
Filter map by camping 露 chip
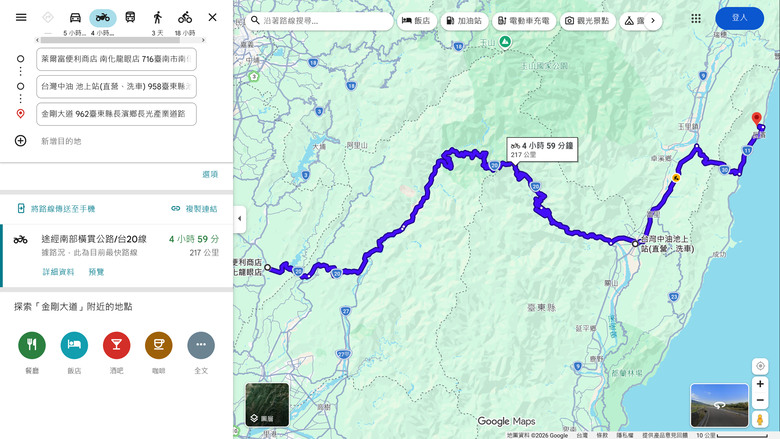[x=633, y=21]
